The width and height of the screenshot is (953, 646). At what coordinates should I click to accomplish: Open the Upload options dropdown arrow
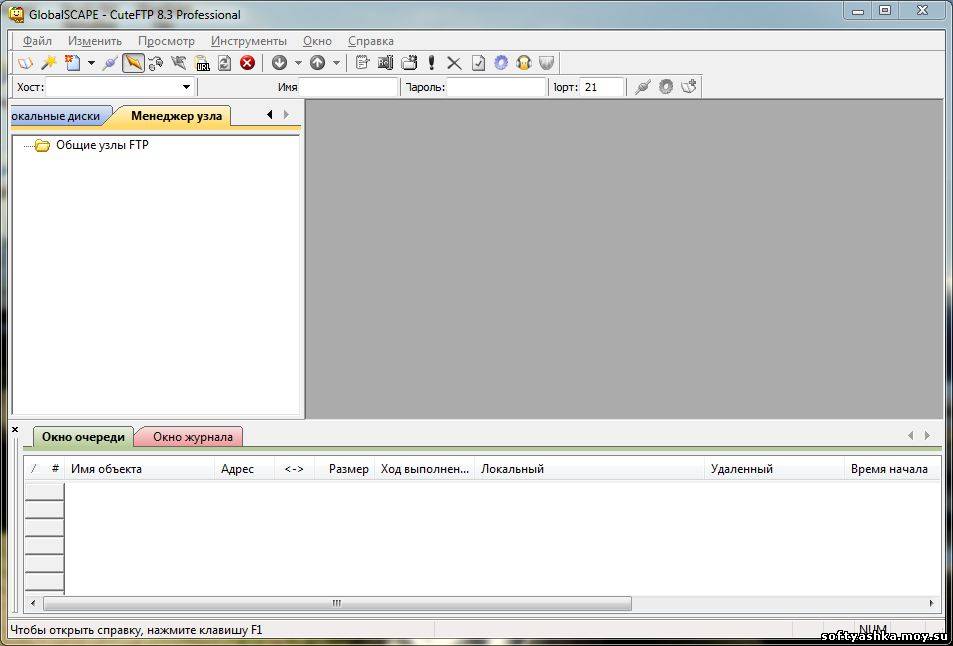tap(336, 63)
